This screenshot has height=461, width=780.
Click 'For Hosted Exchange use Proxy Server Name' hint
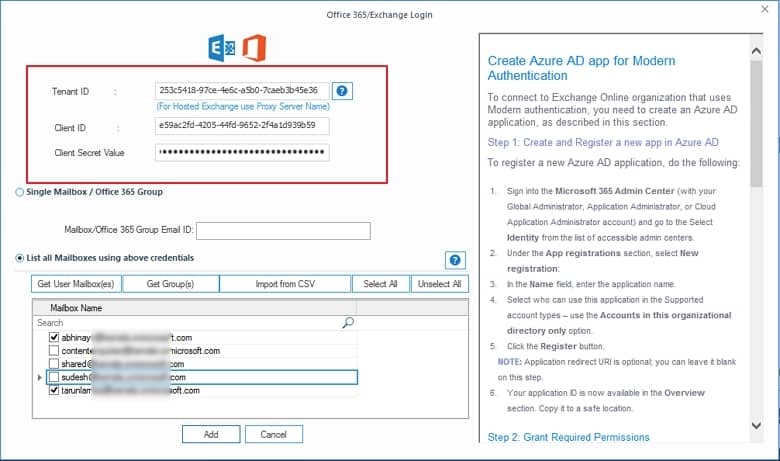click(x=243, y=106)
